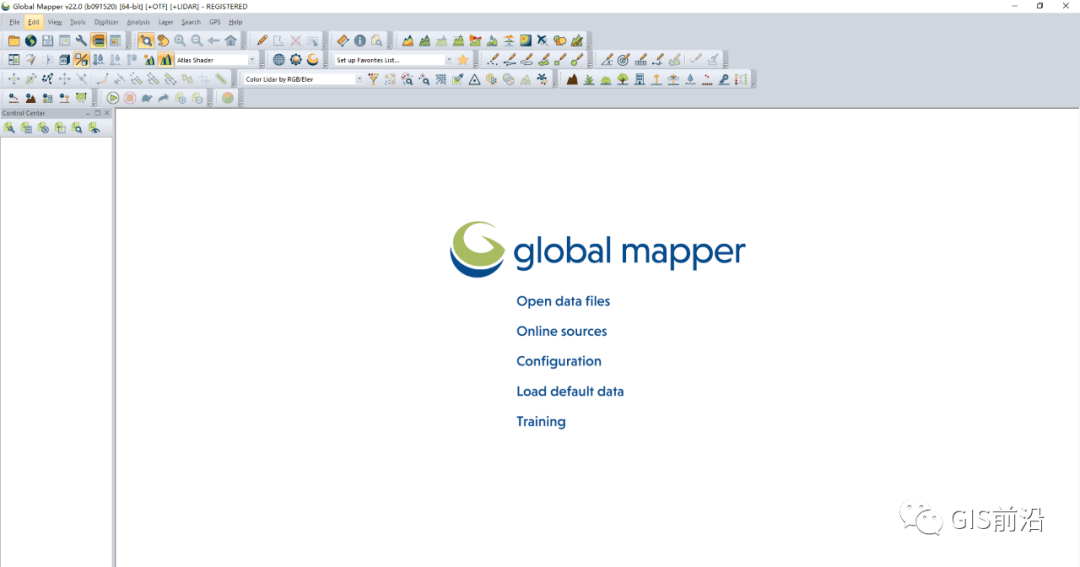The width and height of the screenshot is (1080, 567).
Task: Click the pie chart globe icon
Action: point(228,98)
